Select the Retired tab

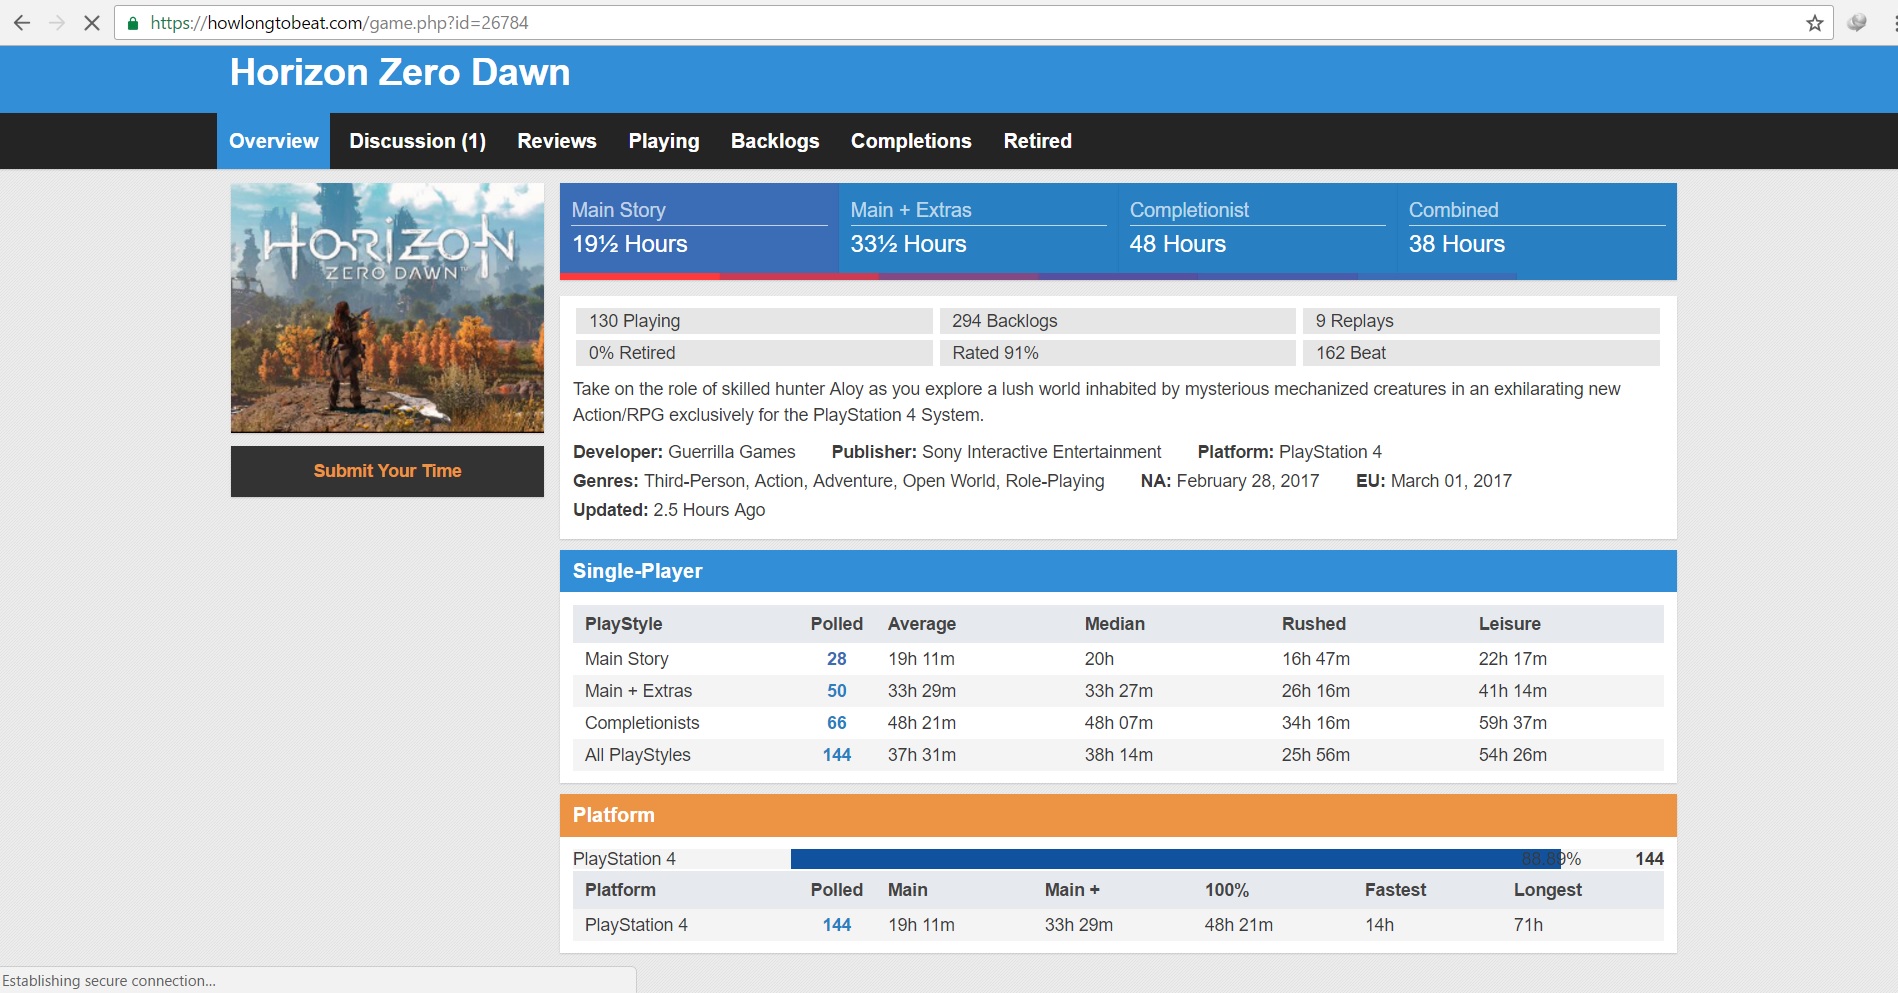[1037, 141]
